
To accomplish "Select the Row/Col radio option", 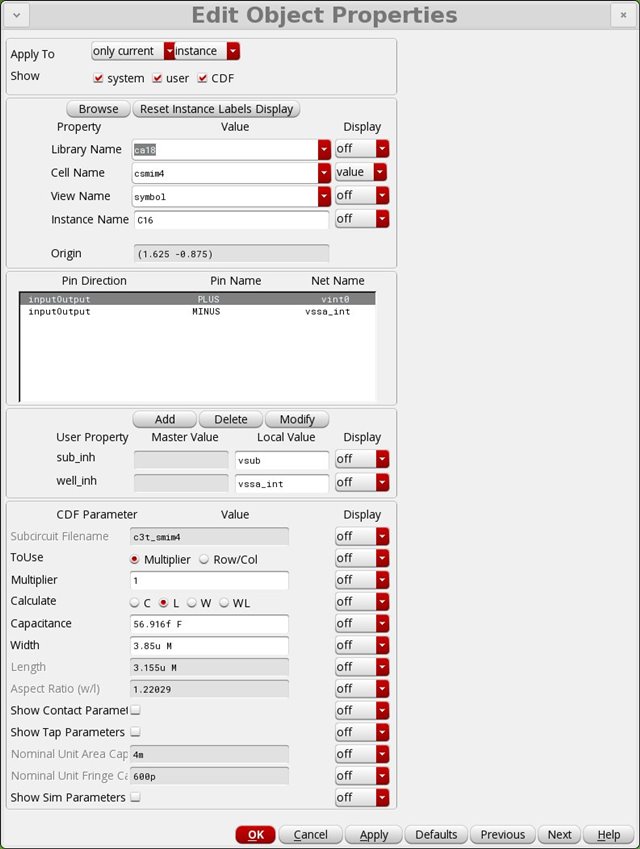I will (204, 559).
